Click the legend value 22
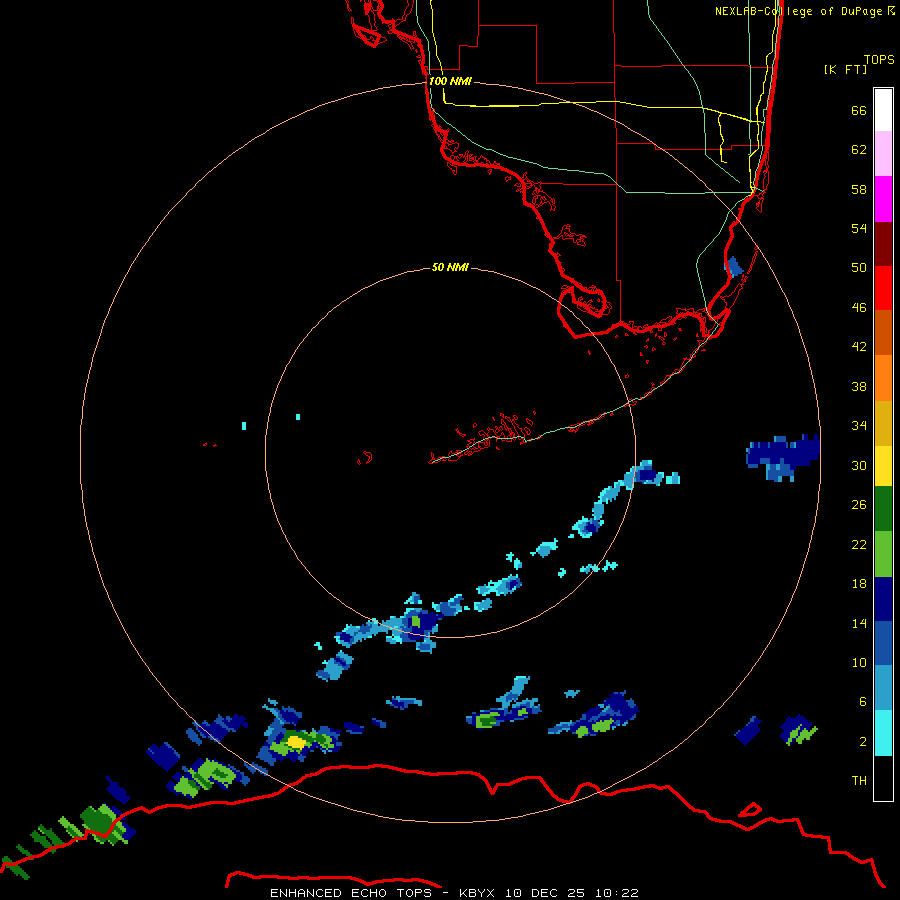This screenshot has width=900, height=900. (x=859, y=544)
